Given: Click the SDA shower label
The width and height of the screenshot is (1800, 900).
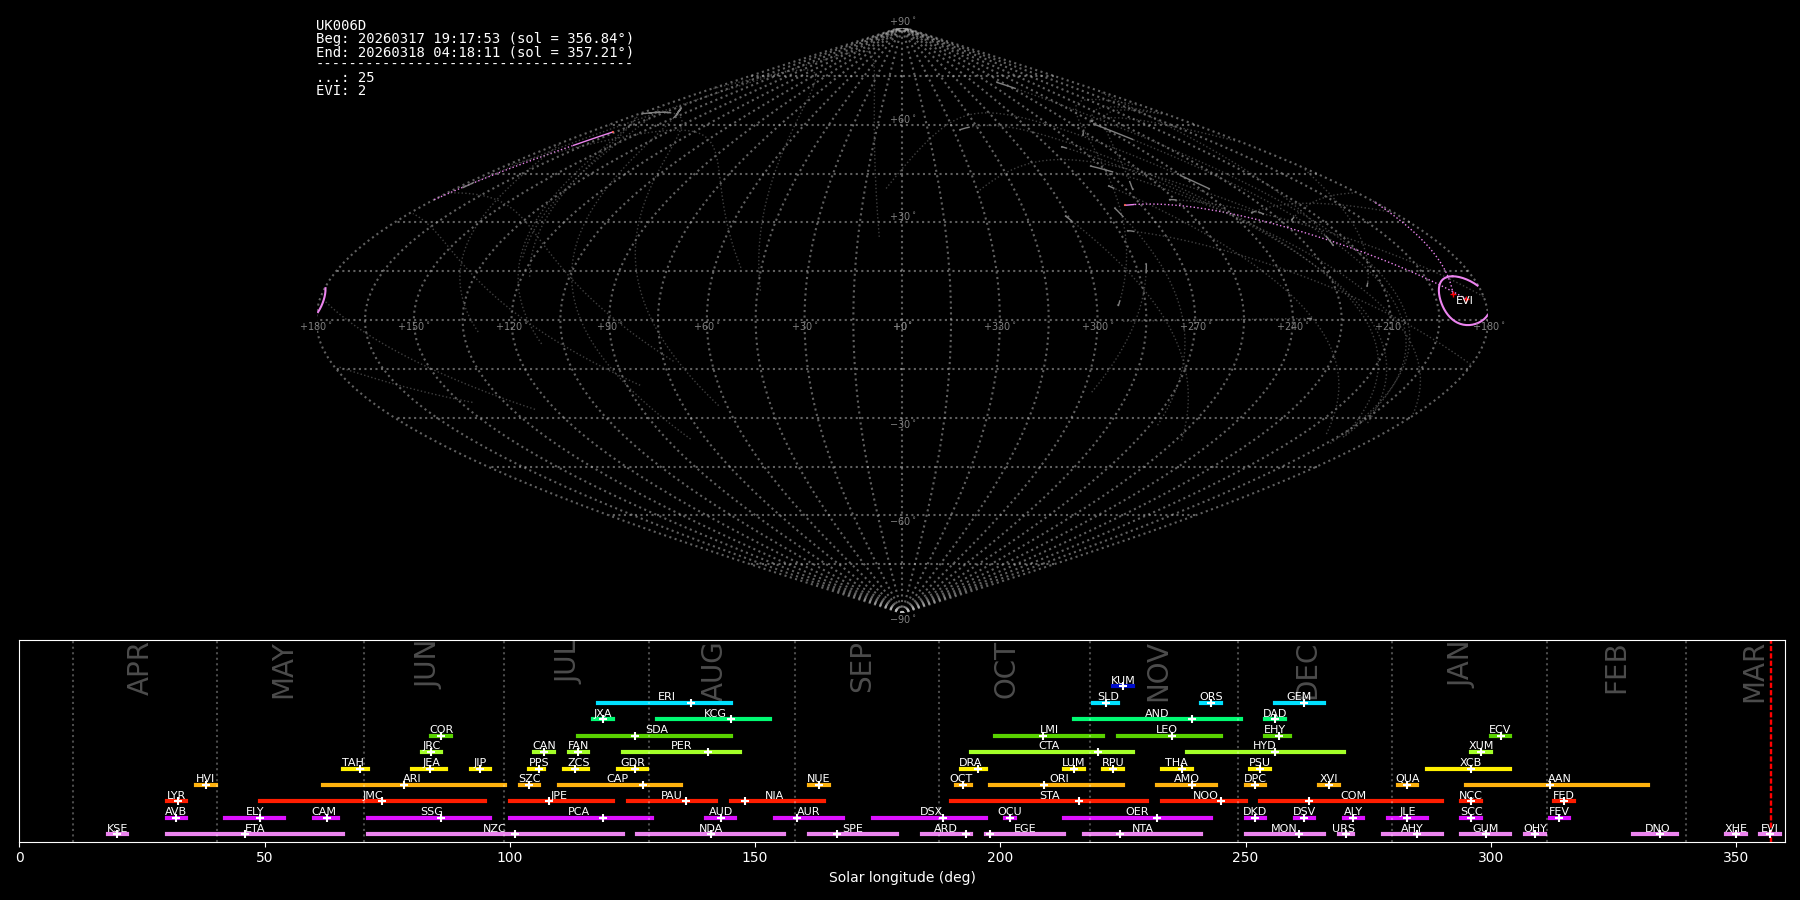Looking at the screenshot, I should pos(657,729).
